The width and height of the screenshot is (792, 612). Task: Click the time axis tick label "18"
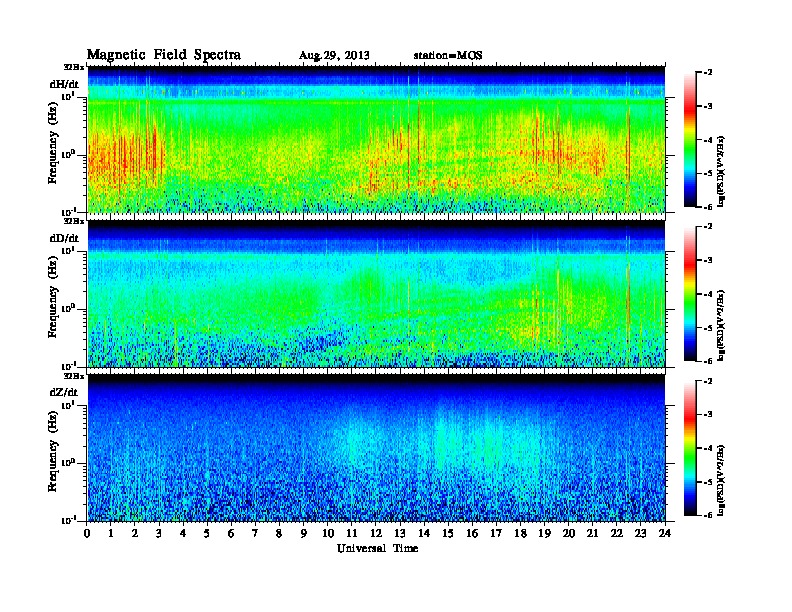coord(520,534)
